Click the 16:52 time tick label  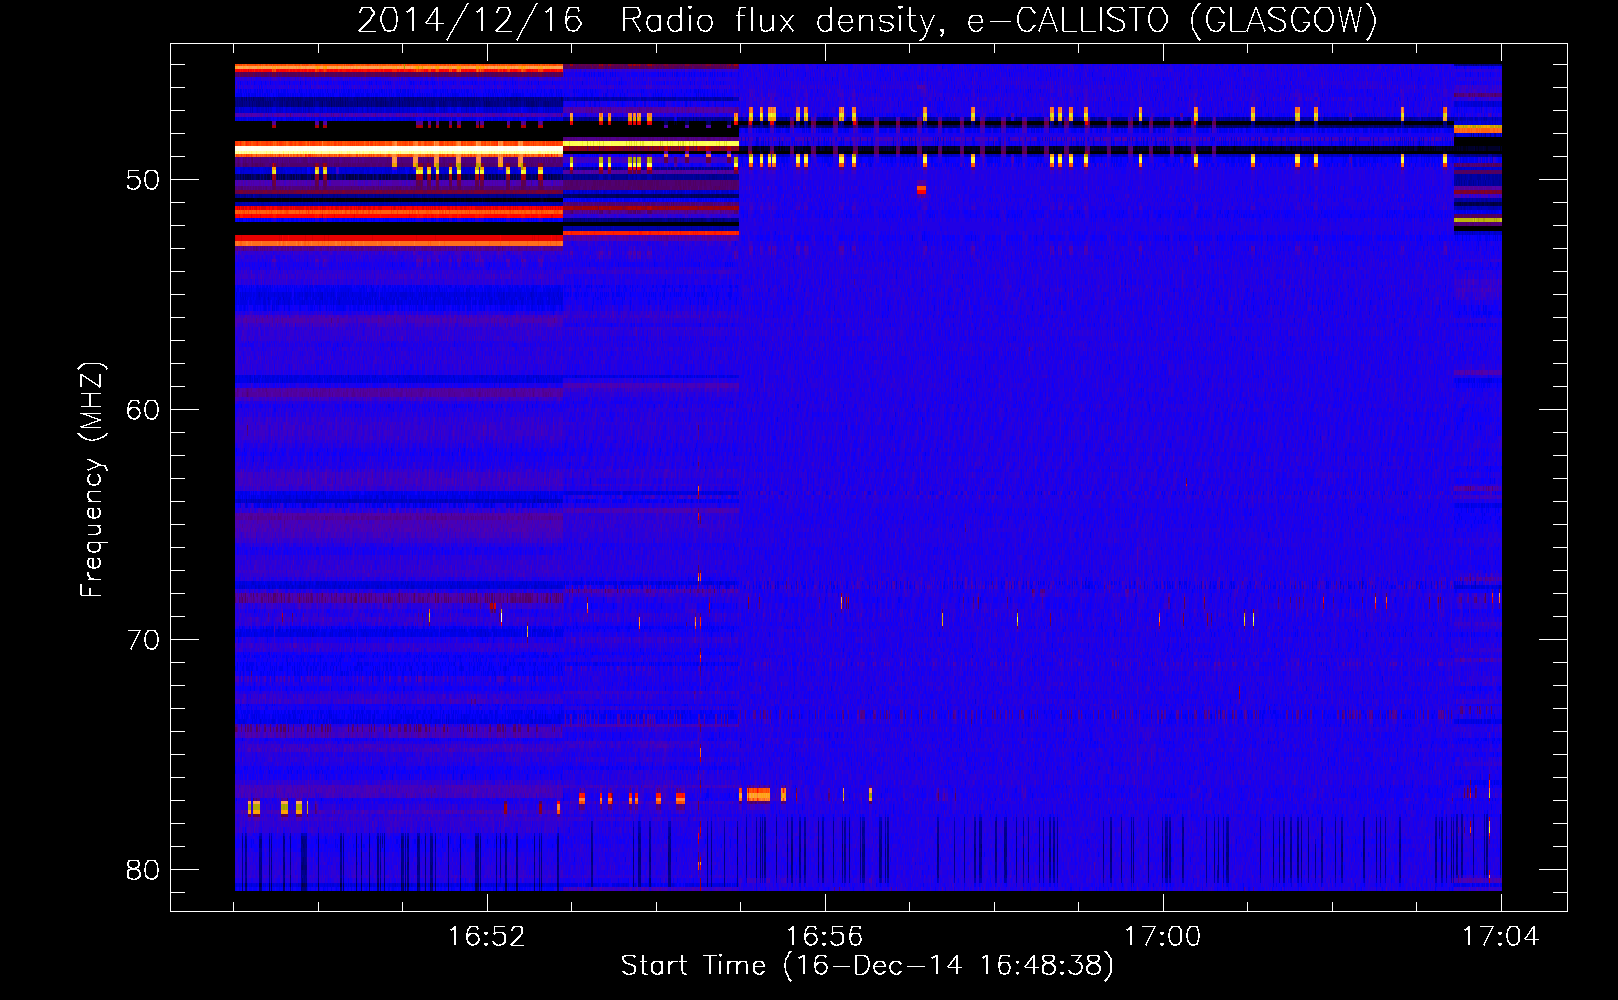(x=486, y=937)
